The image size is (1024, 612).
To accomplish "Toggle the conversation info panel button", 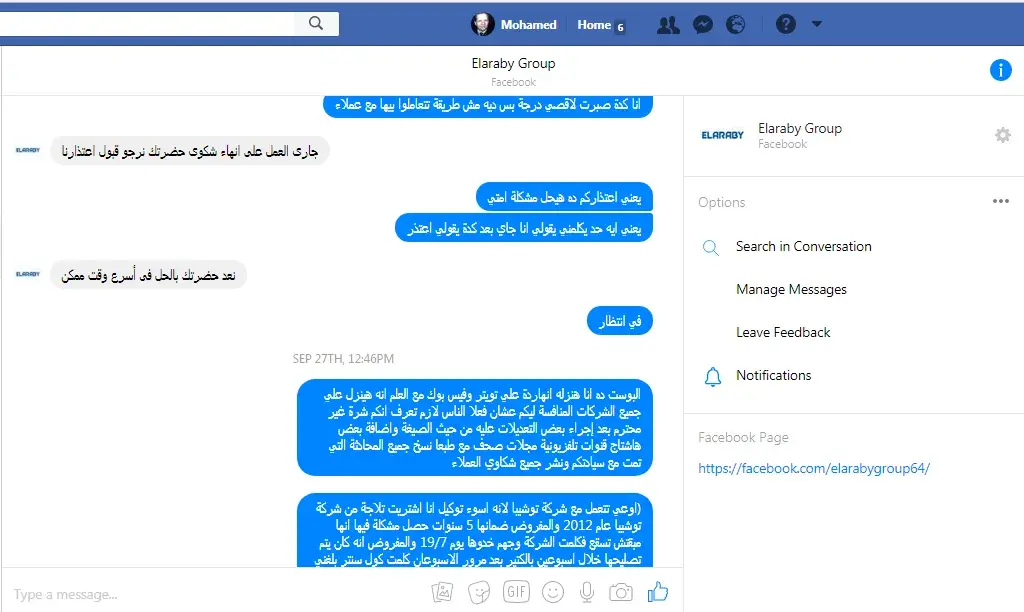I will 1000,69.
